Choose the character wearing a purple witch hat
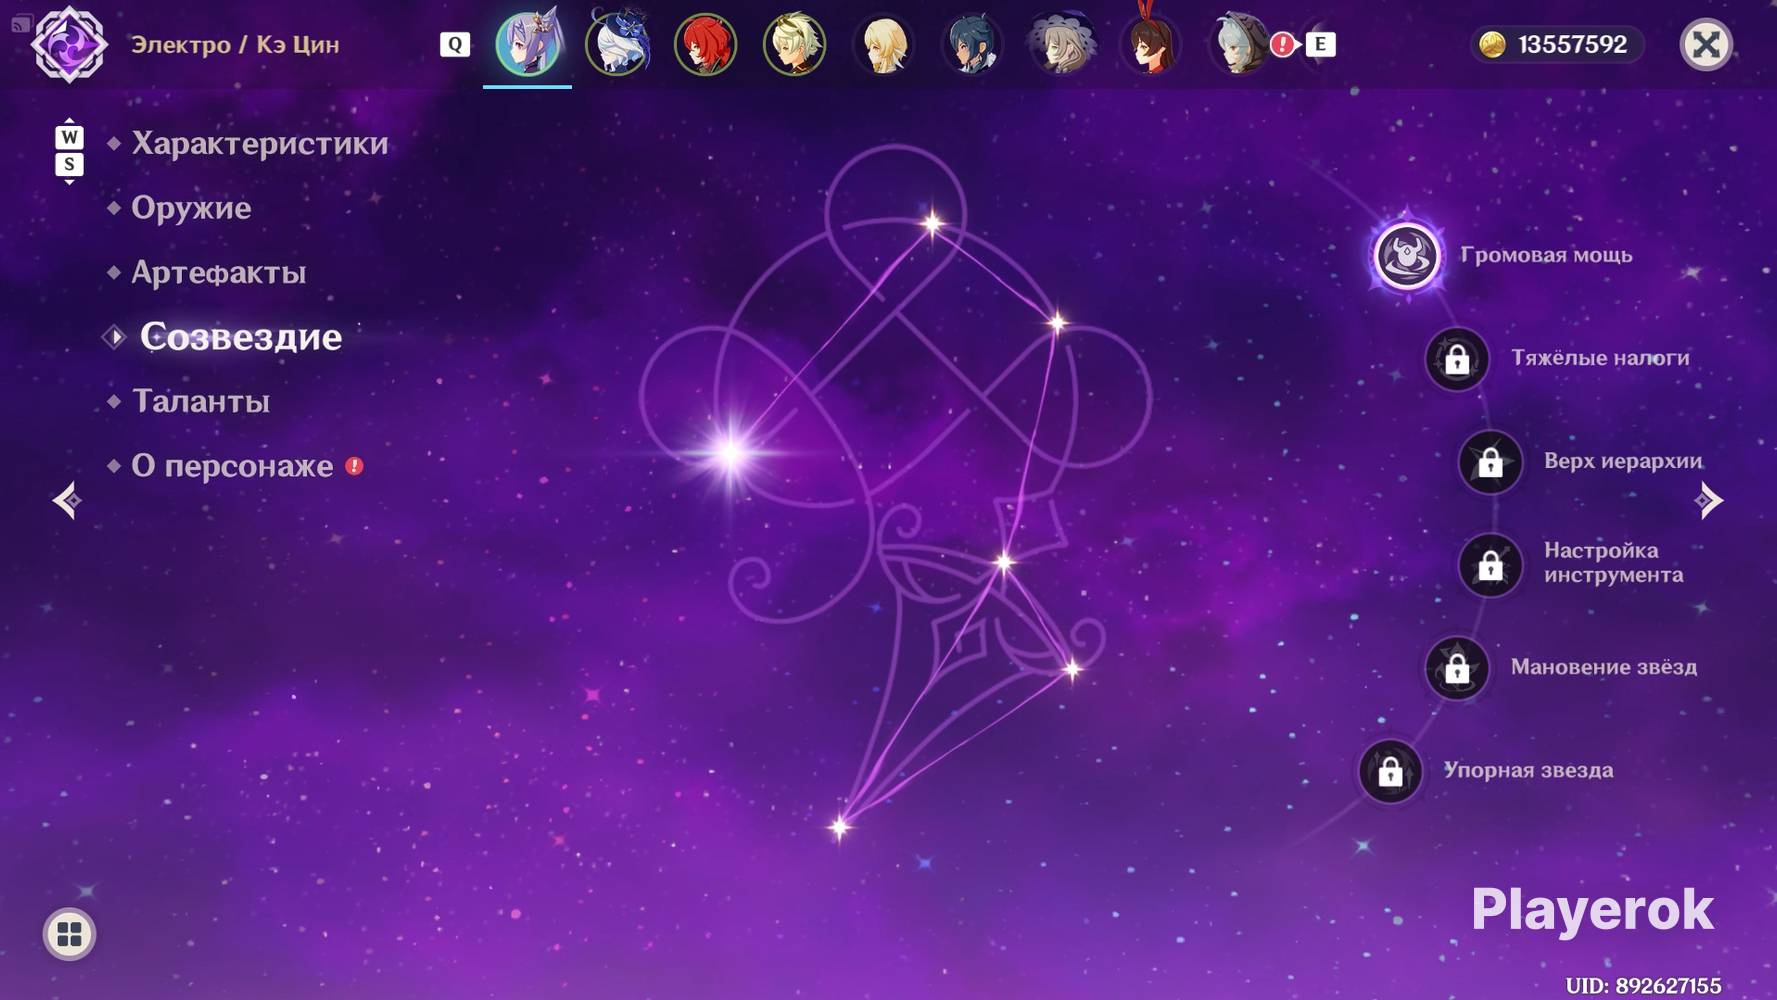Screen dimensions: 1777x1000 pos(1062,44)
